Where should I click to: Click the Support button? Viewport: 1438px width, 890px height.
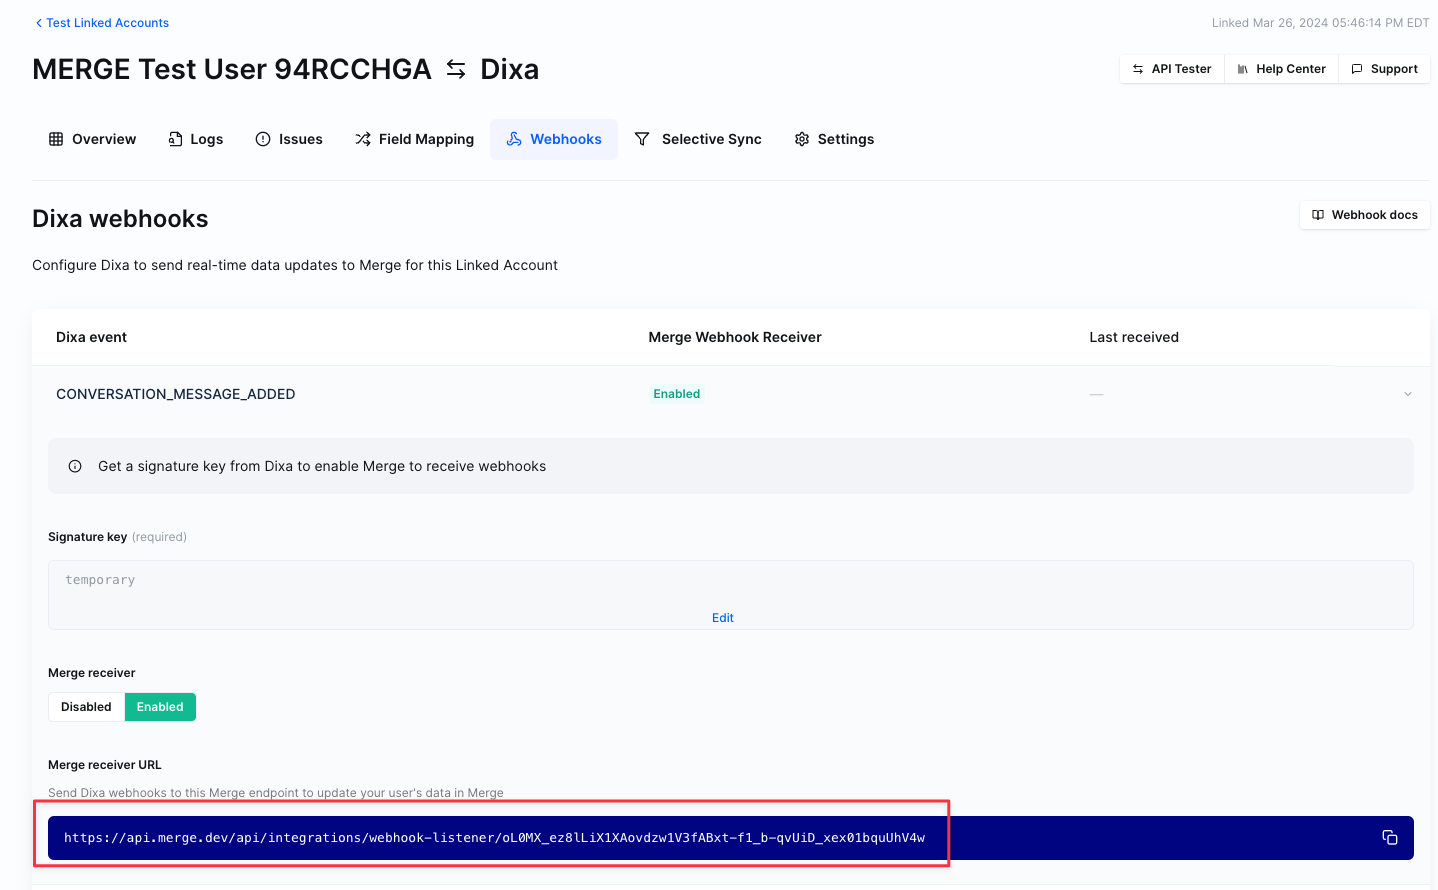(1384, 69)
